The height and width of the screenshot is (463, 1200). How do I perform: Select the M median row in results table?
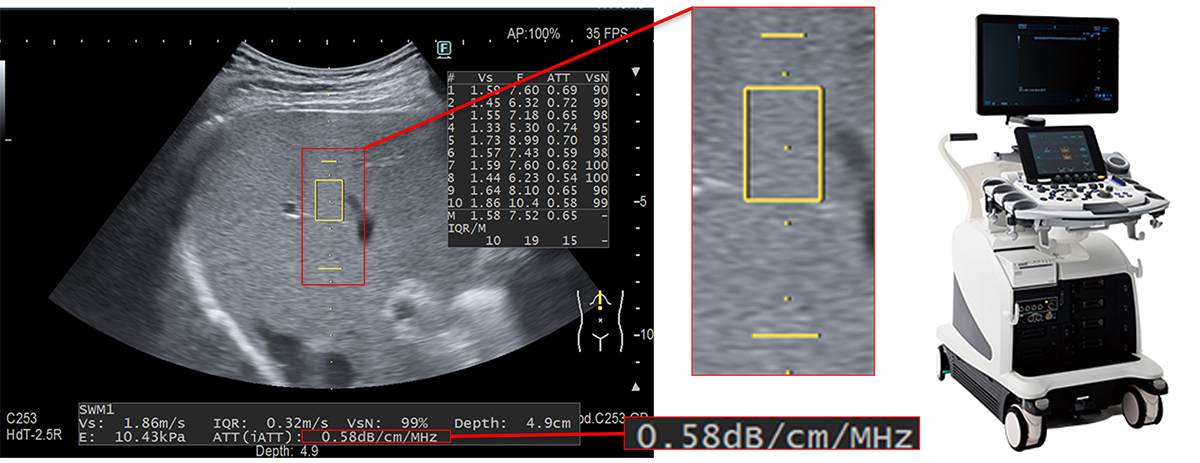pos(529,215)
